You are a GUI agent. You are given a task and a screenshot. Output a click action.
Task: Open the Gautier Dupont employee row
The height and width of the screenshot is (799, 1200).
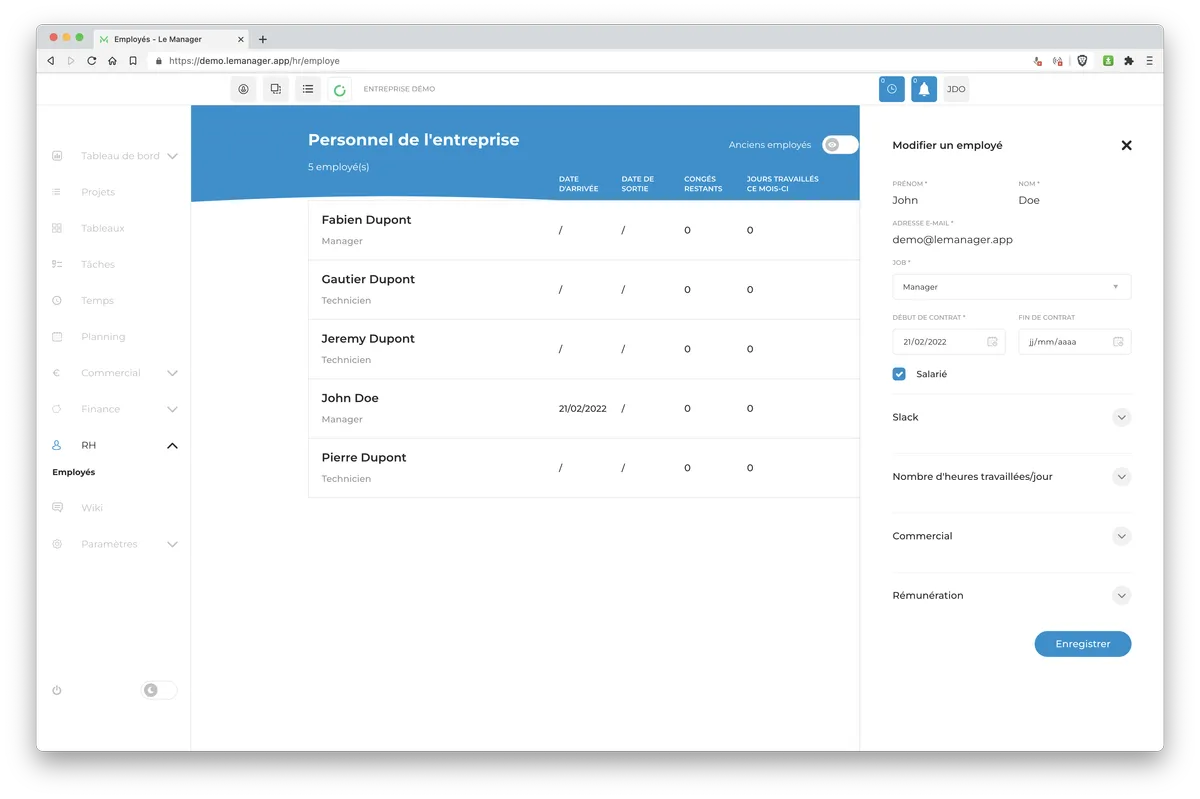[584, 290]
